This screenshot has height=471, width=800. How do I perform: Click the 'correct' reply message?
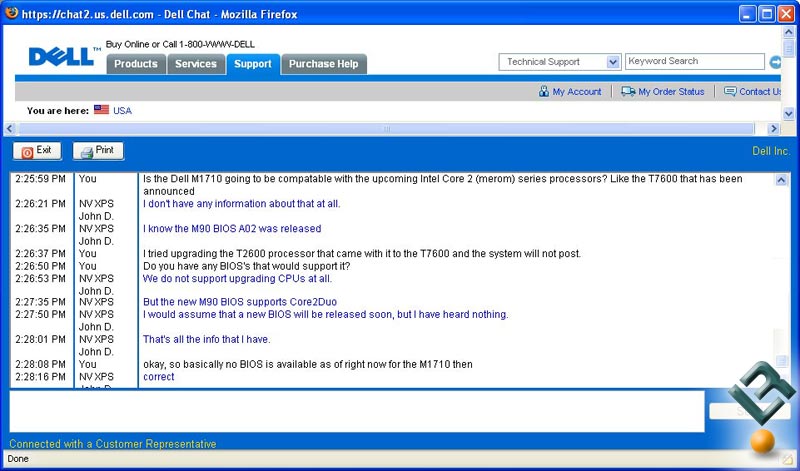[x=159, y=377]
